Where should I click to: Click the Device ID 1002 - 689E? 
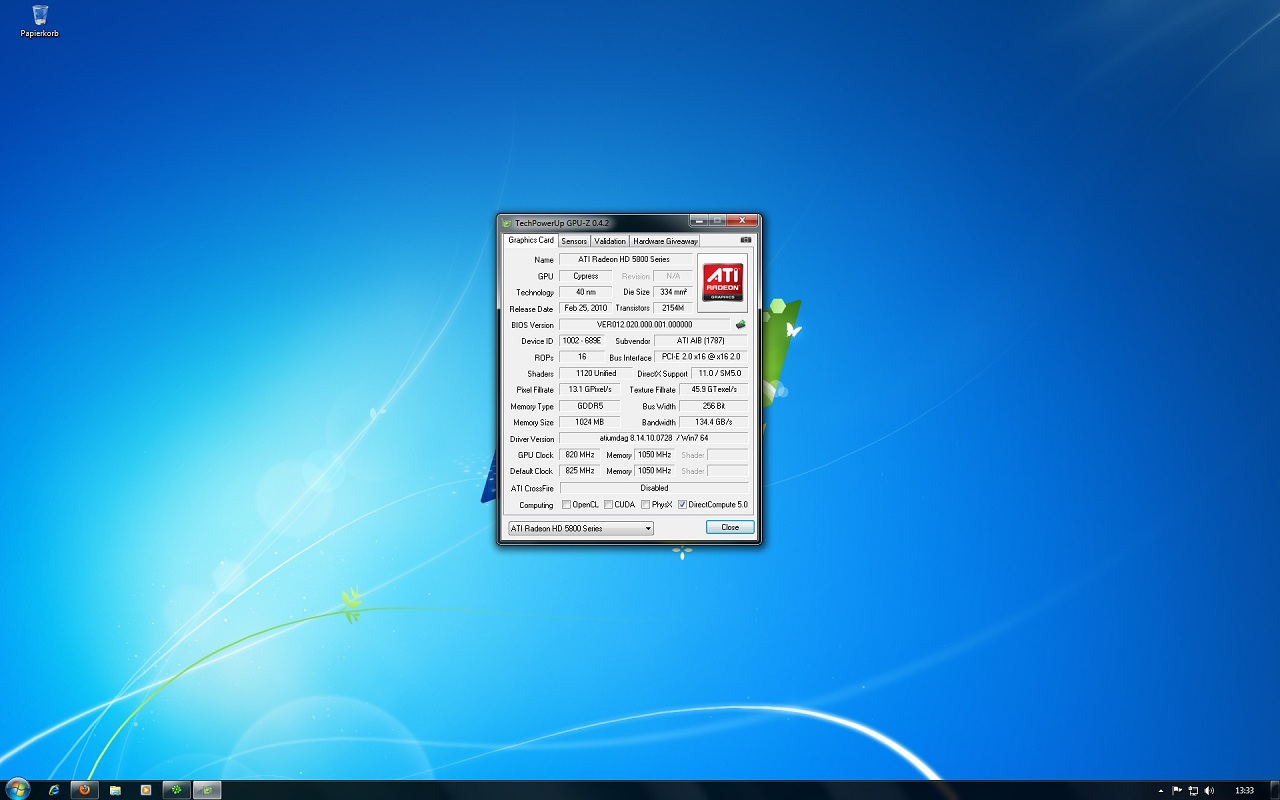pyautogui.click(x=582, y=341)
